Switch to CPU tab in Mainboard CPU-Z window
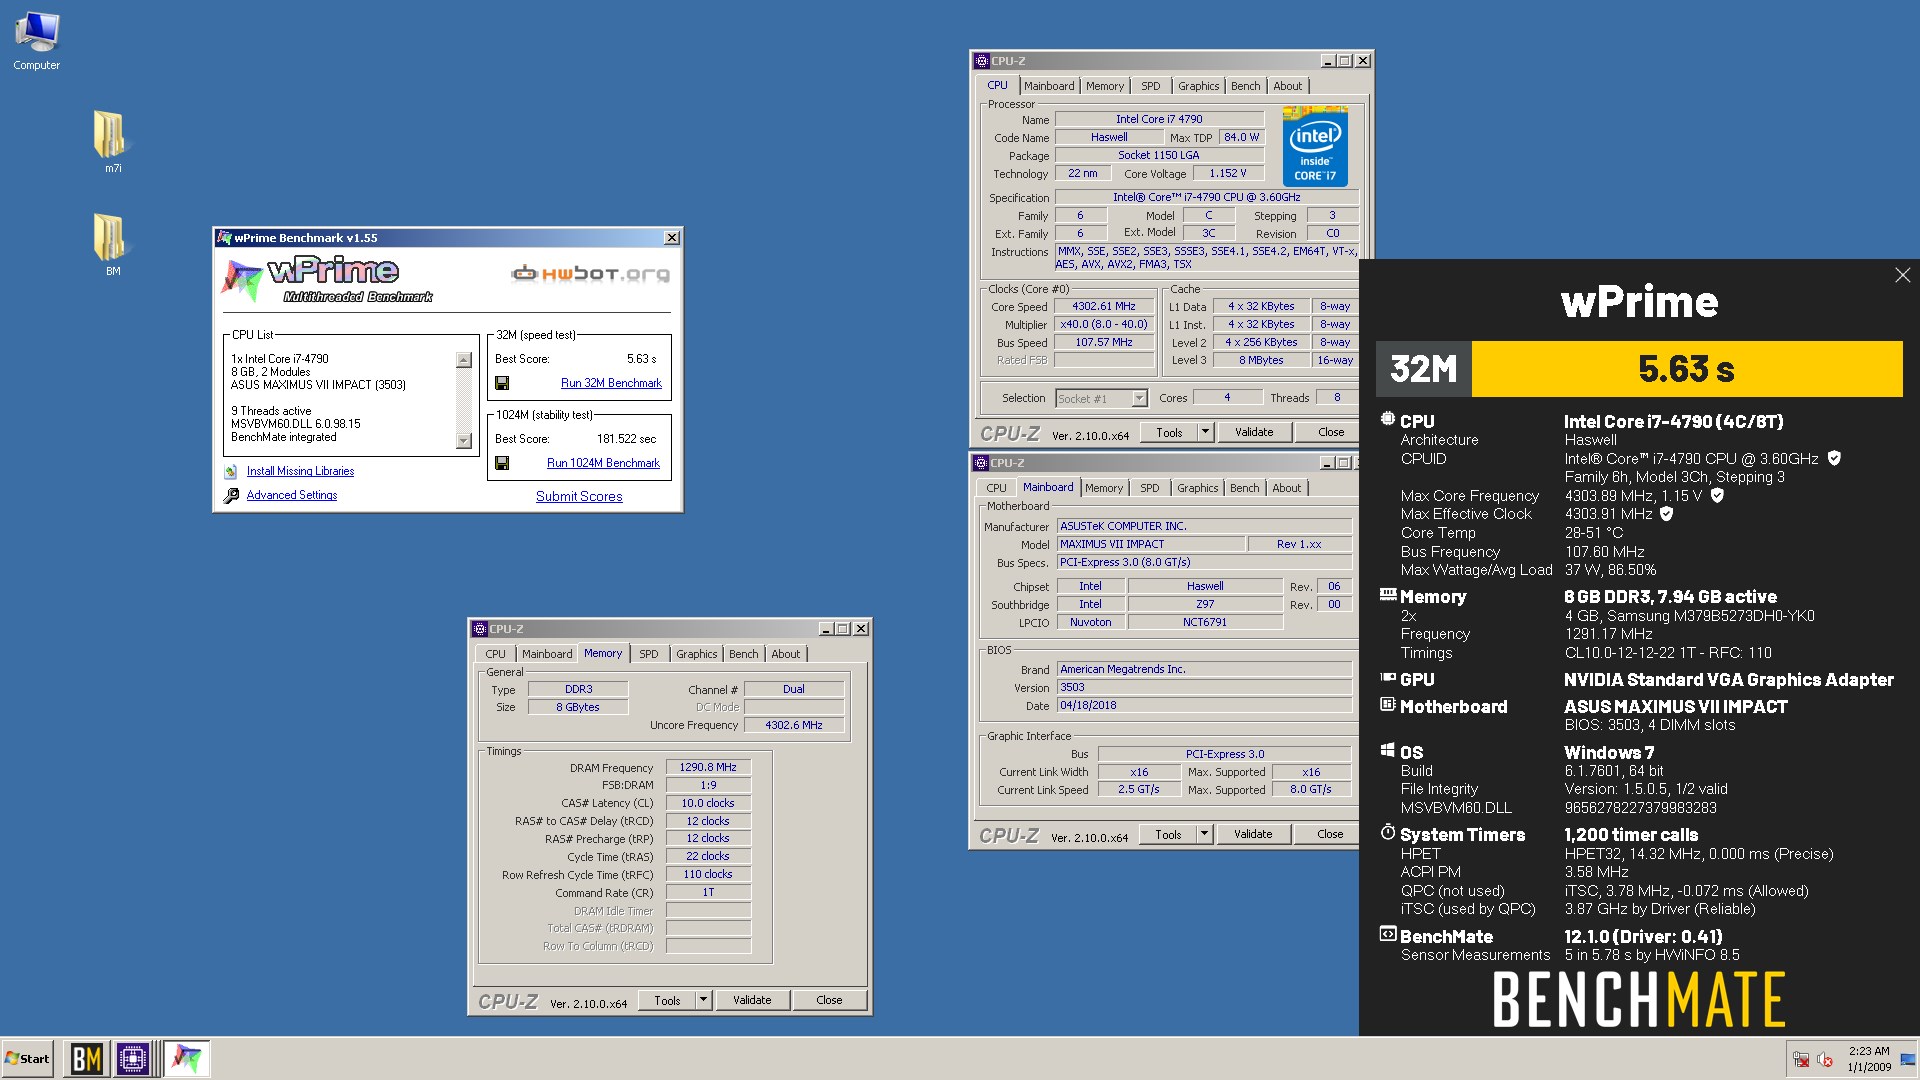The height and width of the screenshot is (1080, 1920). tap(996, 488)
